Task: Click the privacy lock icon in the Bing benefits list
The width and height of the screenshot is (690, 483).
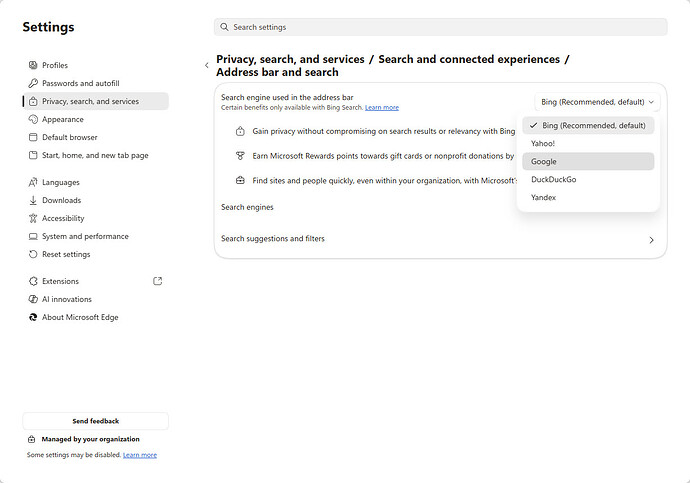Action: [x=240, y=131]
